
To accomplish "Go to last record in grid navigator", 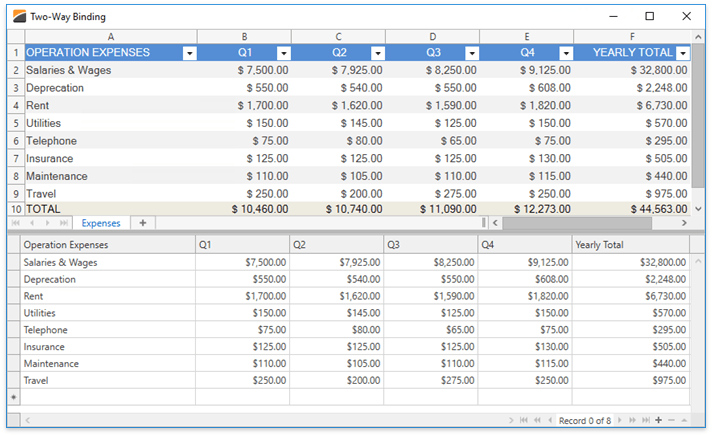I will (x=646, y=420).
